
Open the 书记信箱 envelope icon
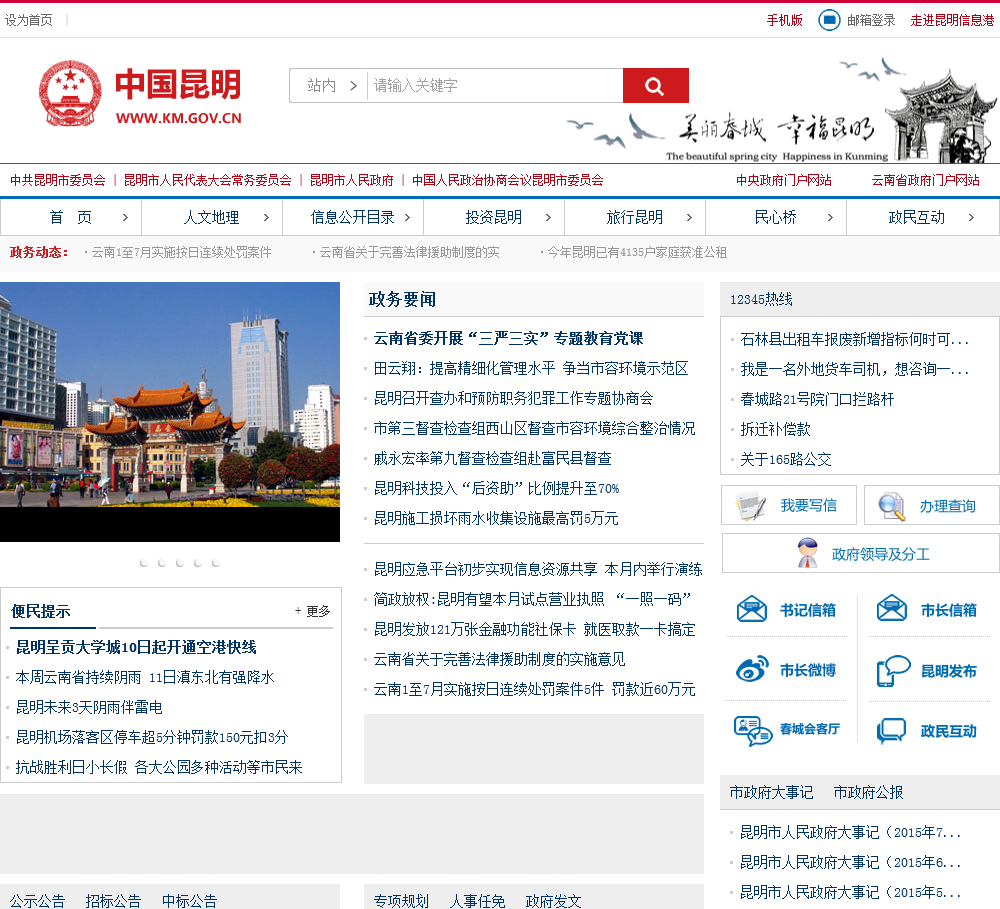[x=752, y=609]
